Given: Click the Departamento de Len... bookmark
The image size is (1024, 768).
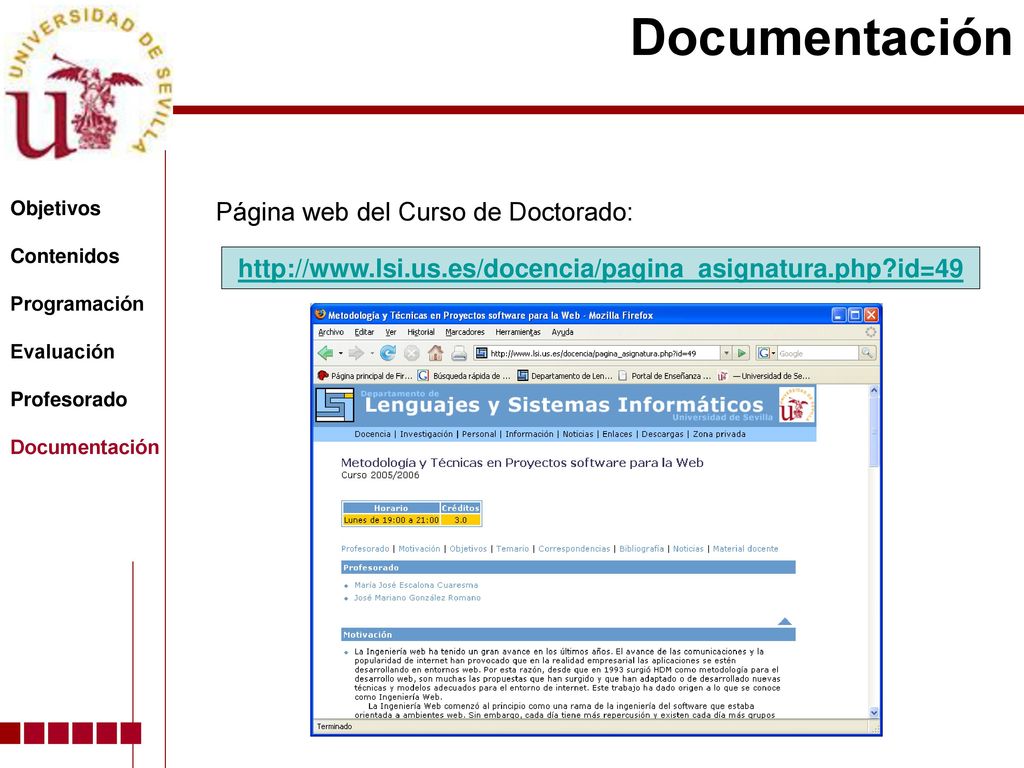Looking at the screenshot, I should (565, 376).
